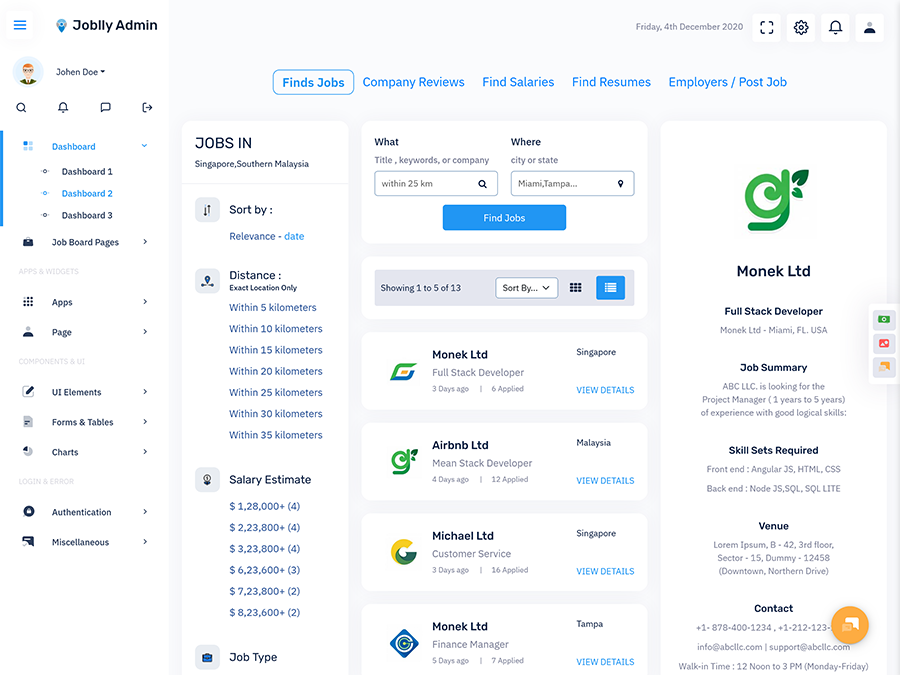Image resolution: width=900 pixels, height=675 pixels.
Task: Open Dashboard 2 in the sidebar
Action: 87,193
